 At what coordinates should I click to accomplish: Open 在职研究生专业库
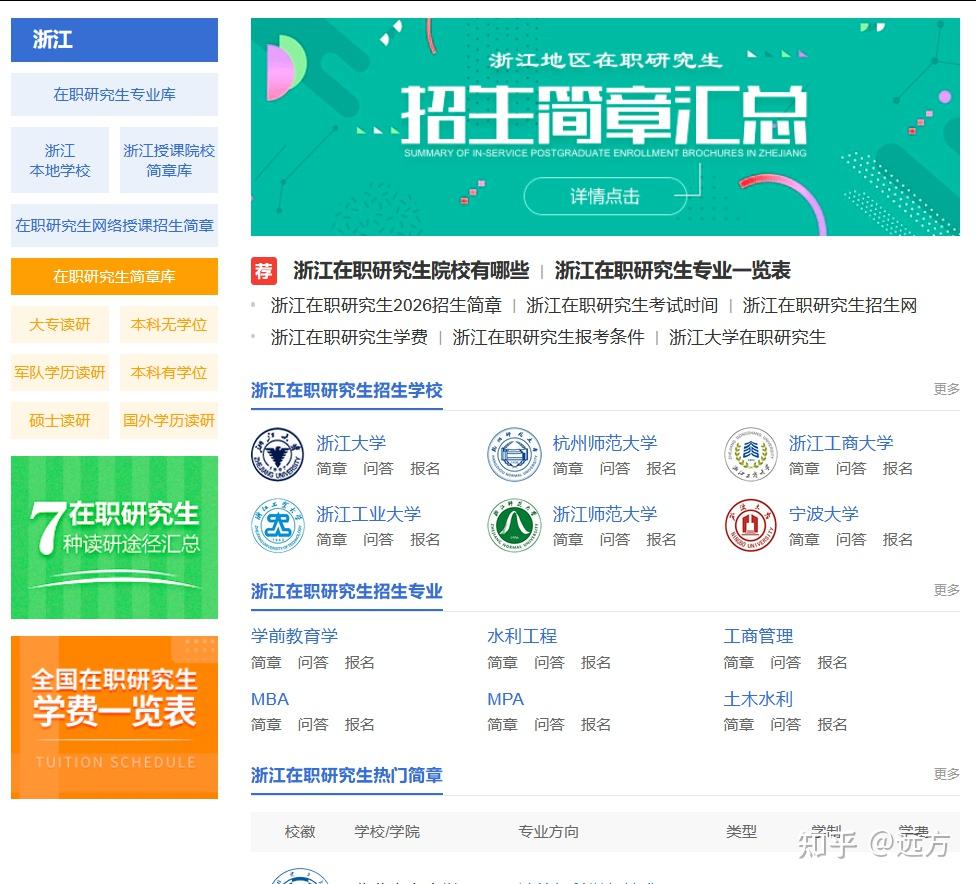[x=115, y=95]
